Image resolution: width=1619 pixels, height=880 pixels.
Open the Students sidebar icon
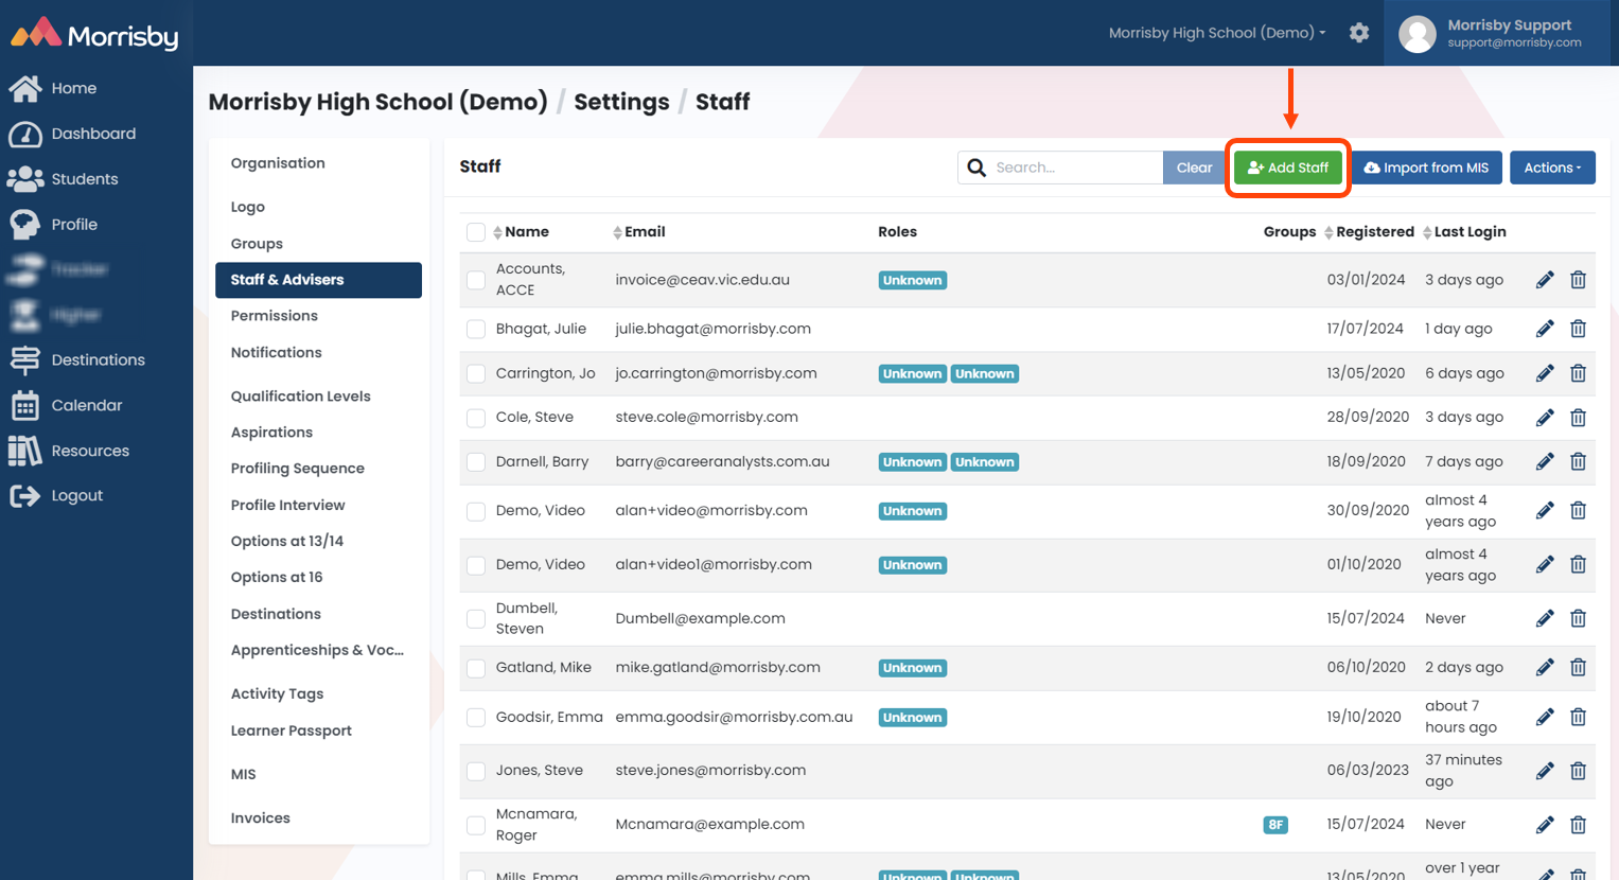click(25, 179)
